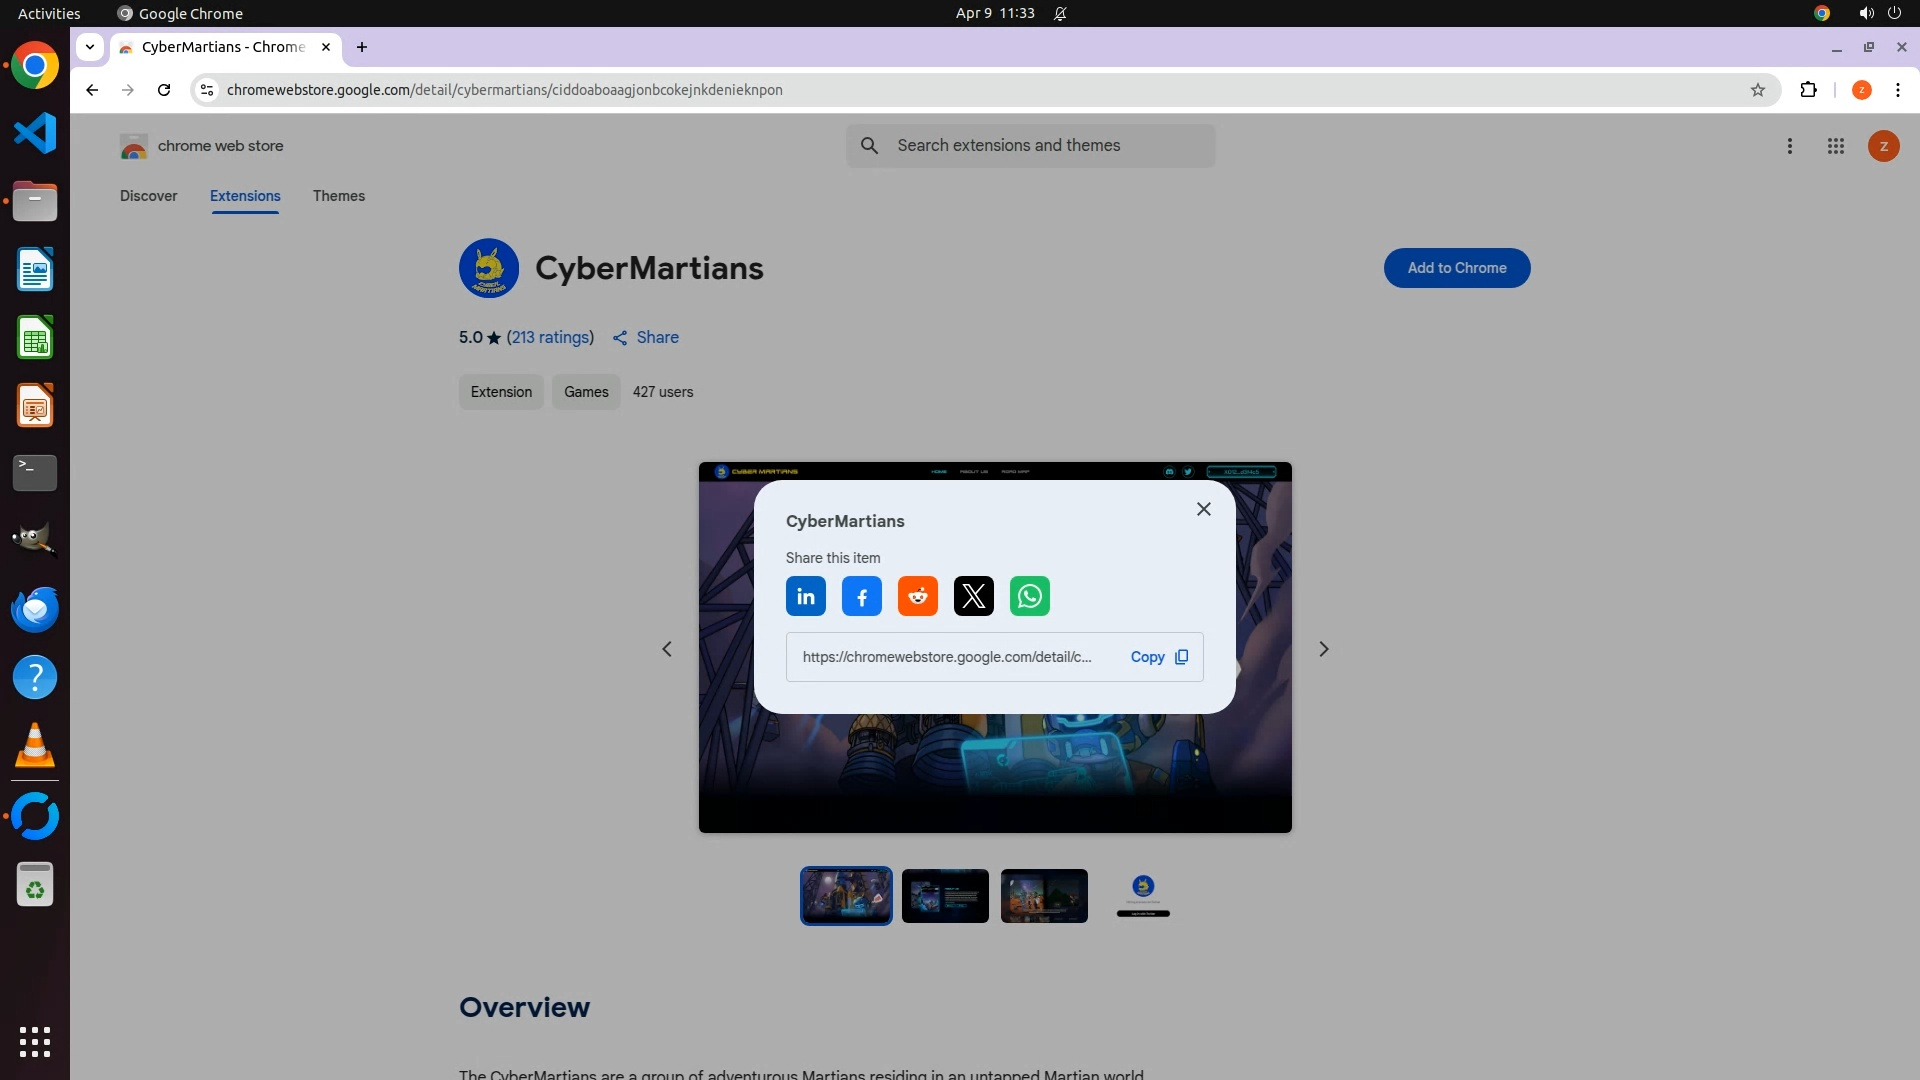Share via Reddit icon
Image resolution: width=1920 pixels, height=1080 pixels.
(x=917, y=597)
